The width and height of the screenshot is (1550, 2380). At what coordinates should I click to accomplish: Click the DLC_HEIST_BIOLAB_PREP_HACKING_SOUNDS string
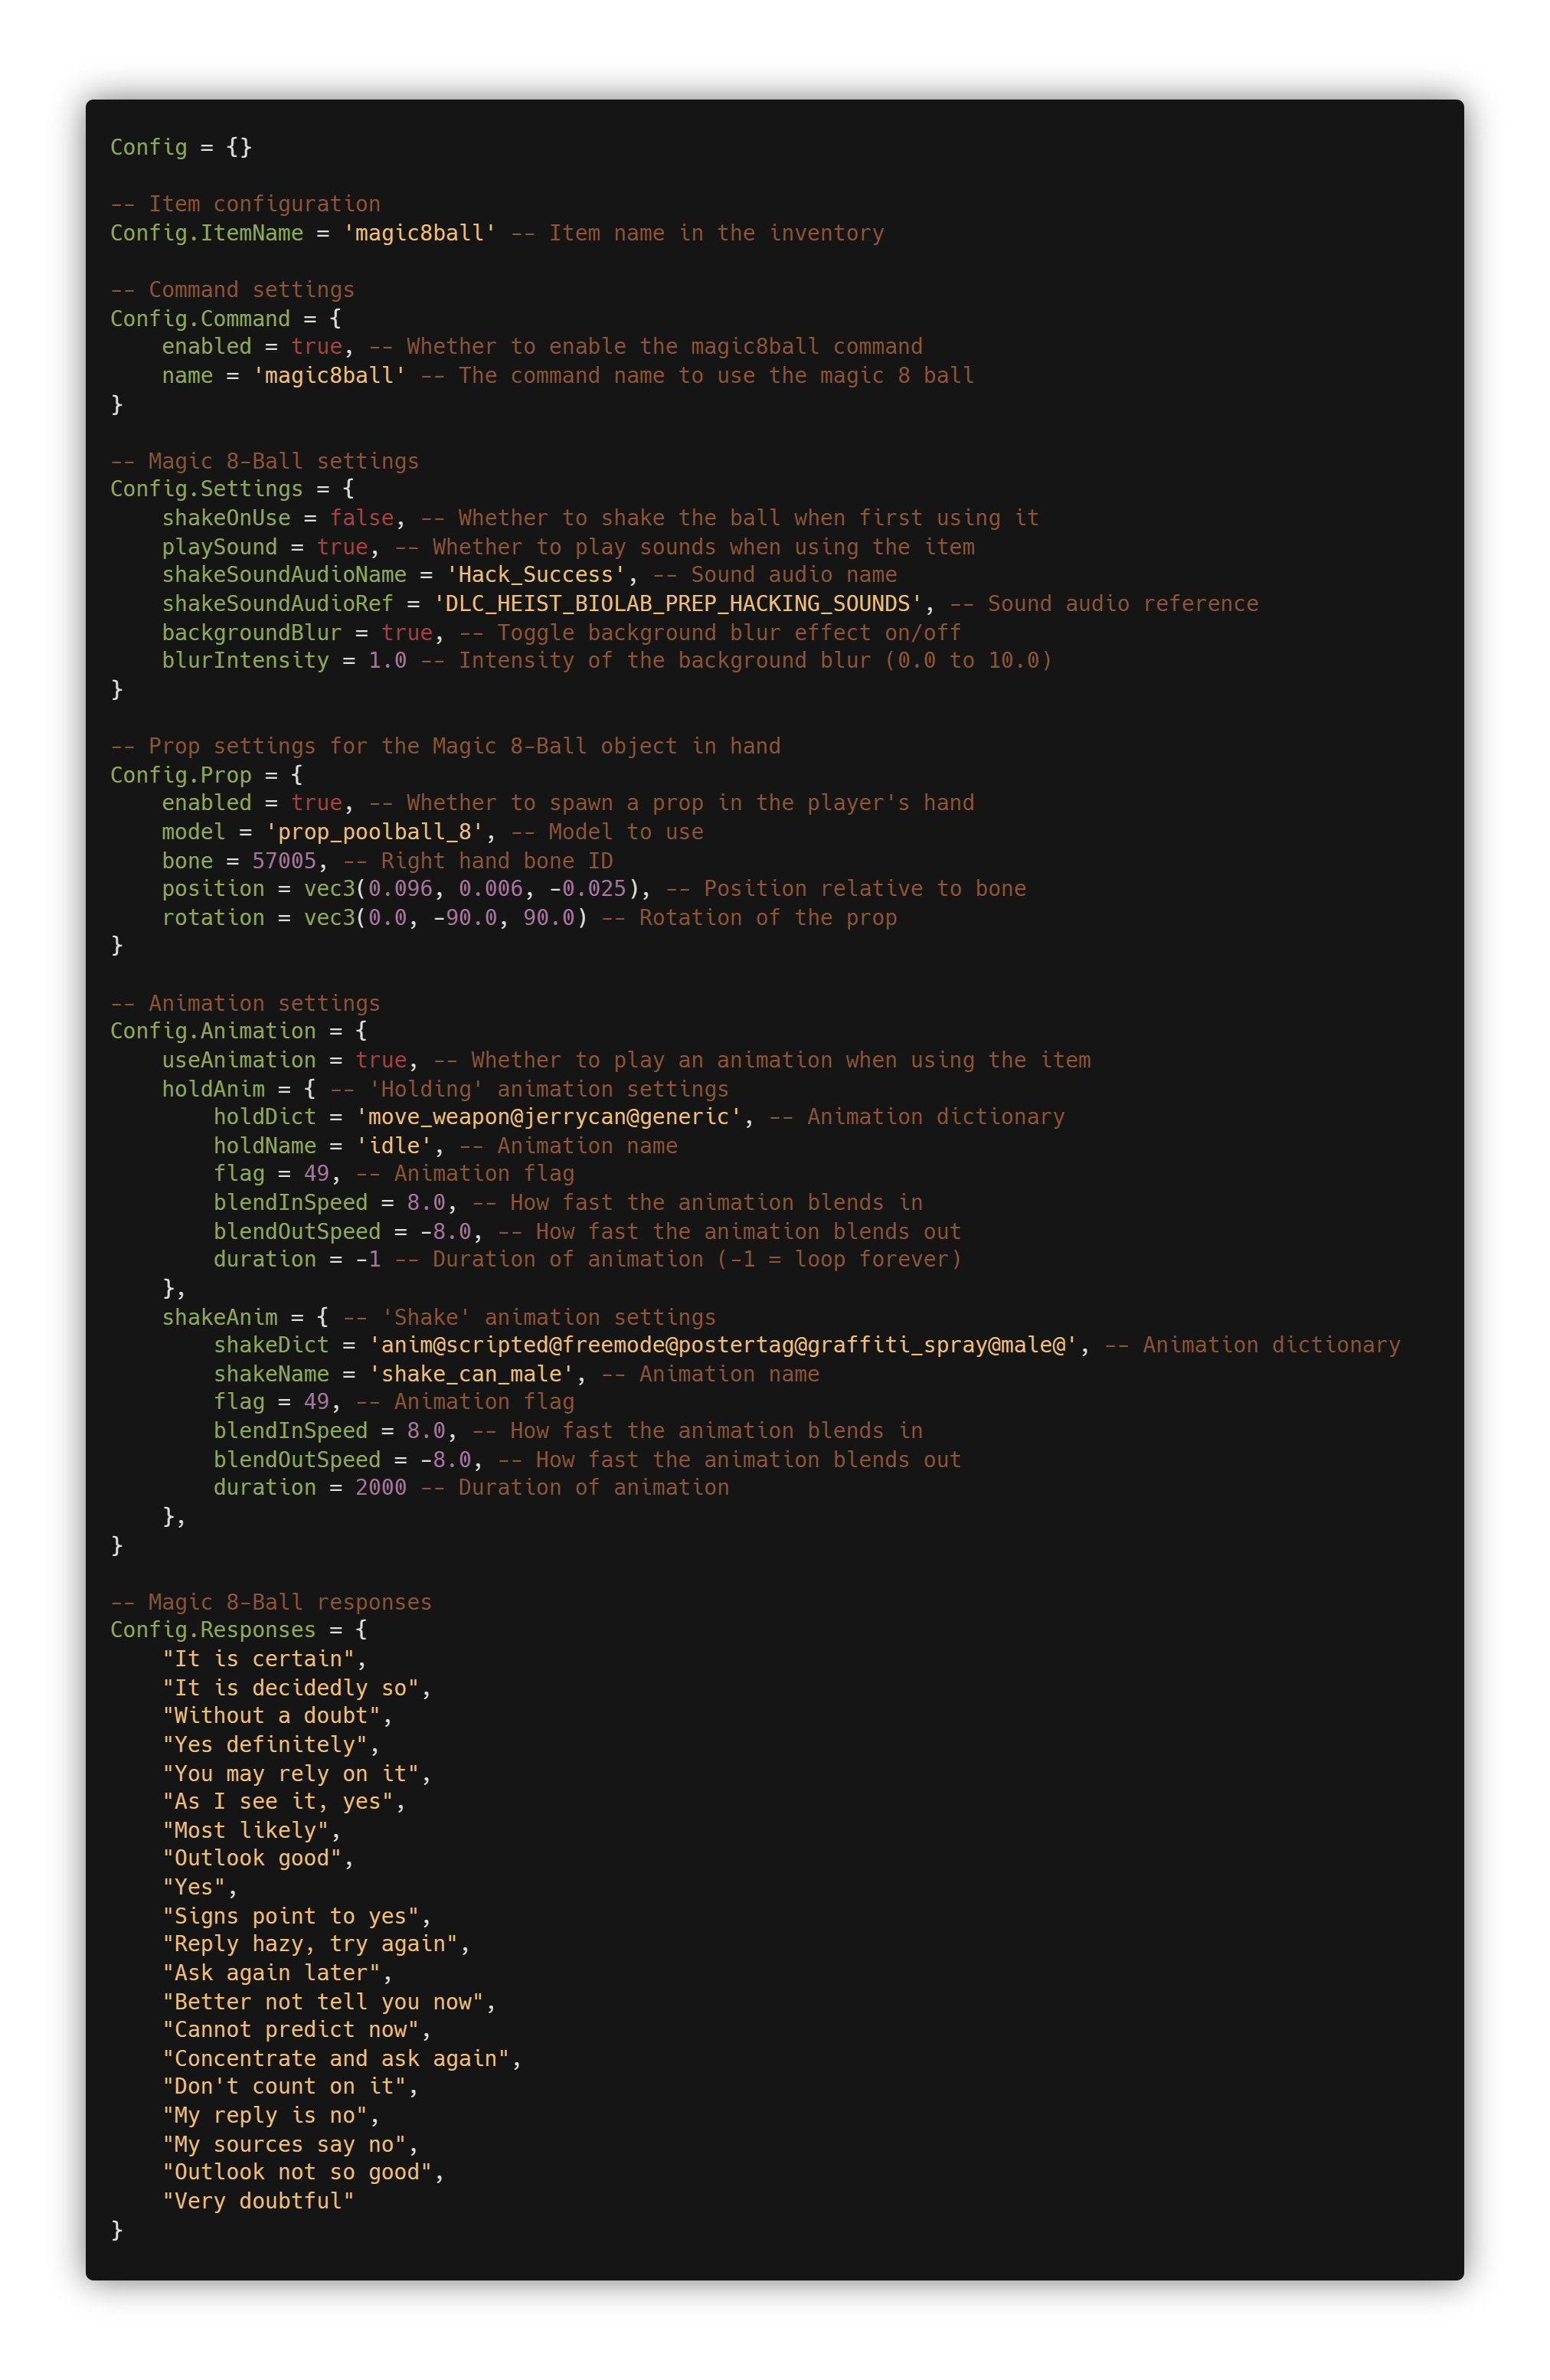coord(677,604)
